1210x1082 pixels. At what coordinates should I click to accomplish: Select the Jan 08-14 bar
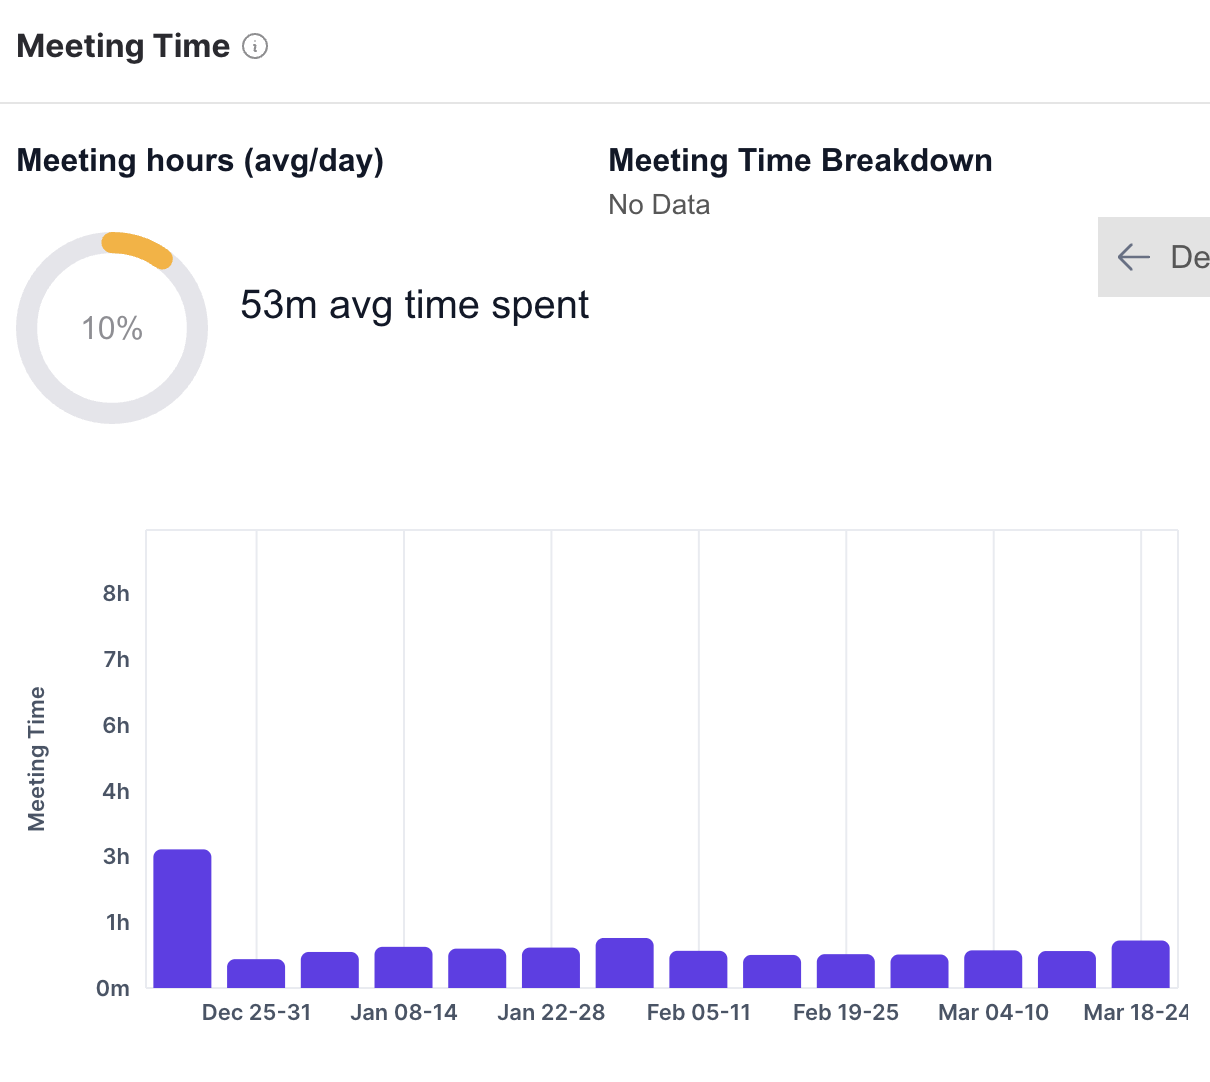403,967
